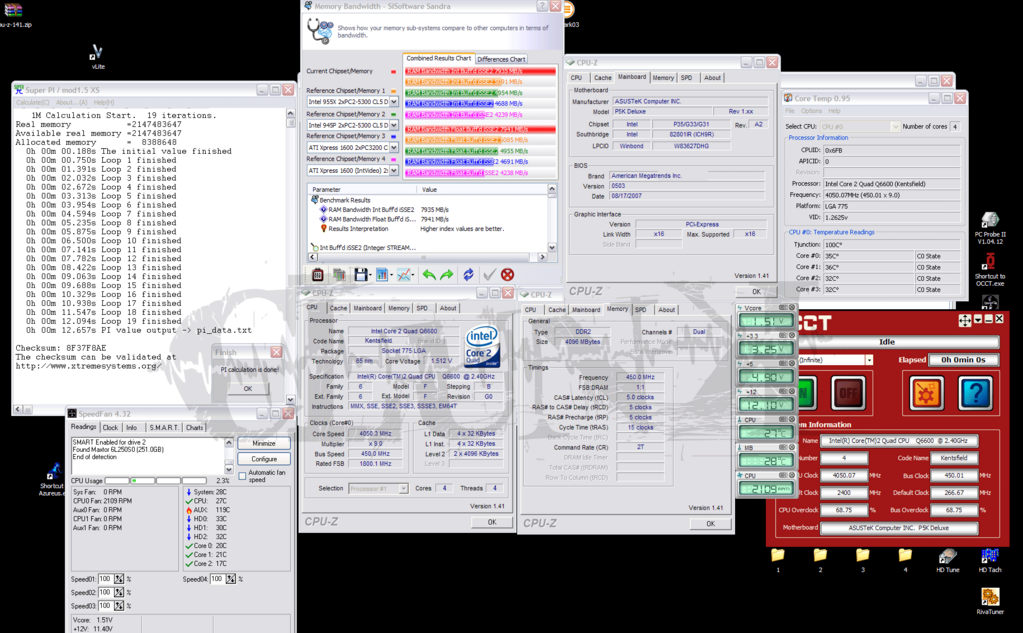1023x633 pixels.
Task: Open the Shortcut to OCCT.exe desktop icon
Action: click(x=990, y=269)
